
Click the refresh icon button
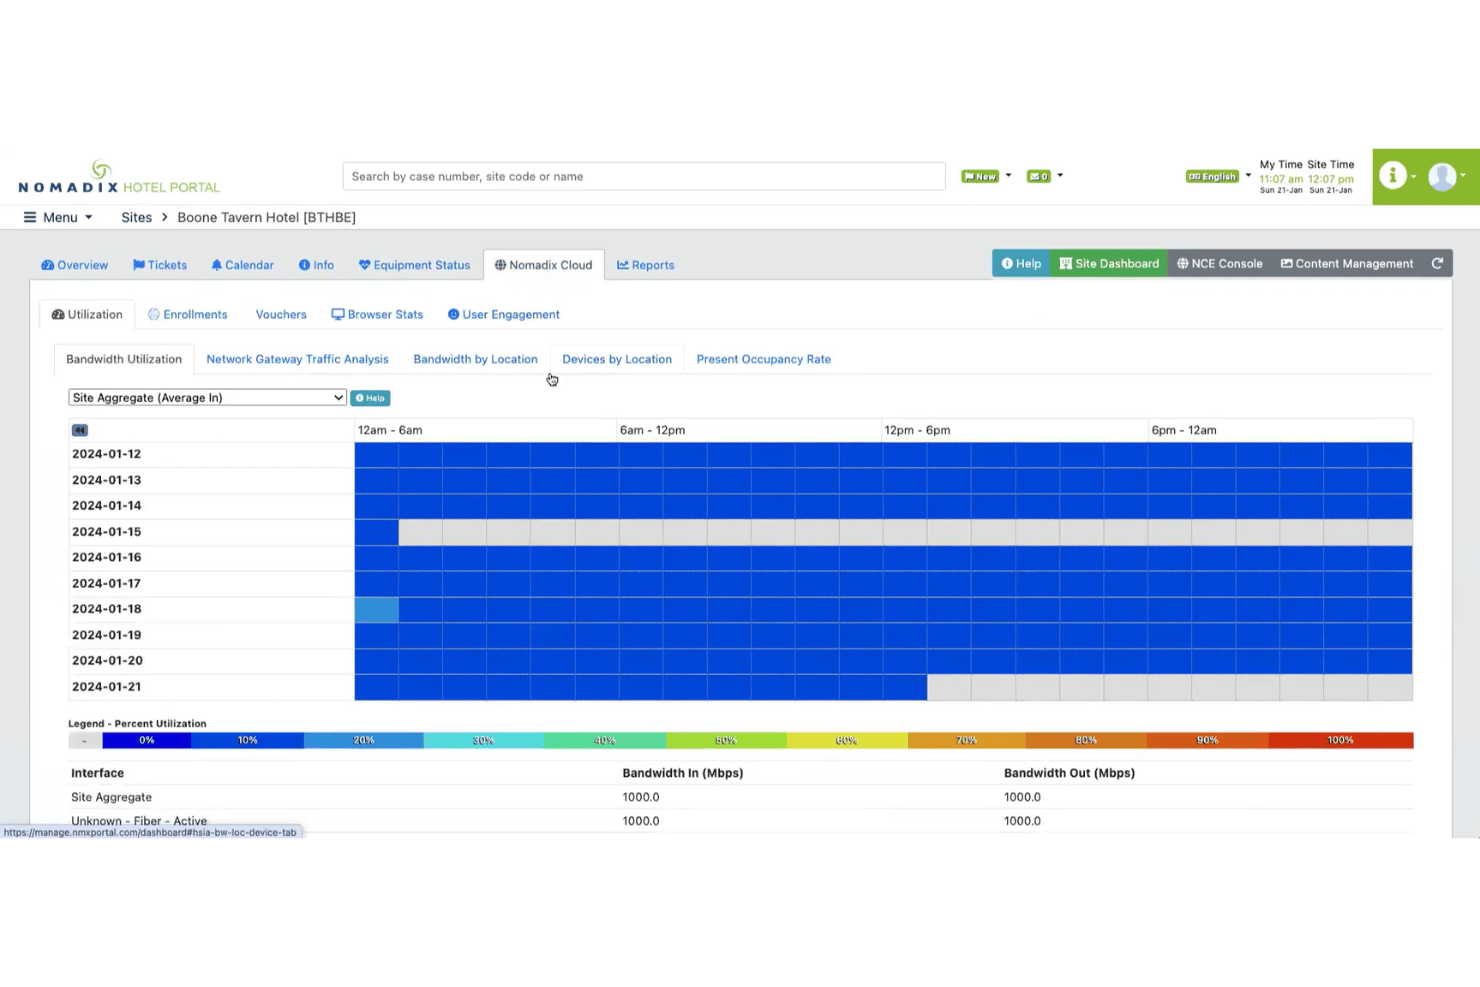[x=1437, y=264]
